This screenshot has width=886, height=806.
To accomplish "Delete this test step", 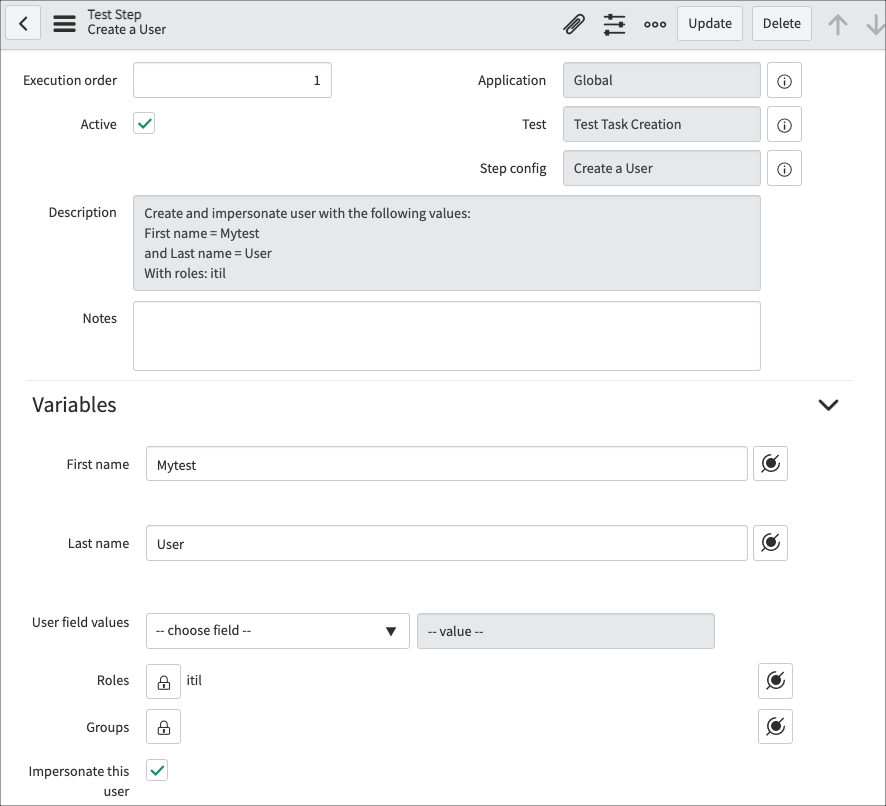I will (781, 22).
